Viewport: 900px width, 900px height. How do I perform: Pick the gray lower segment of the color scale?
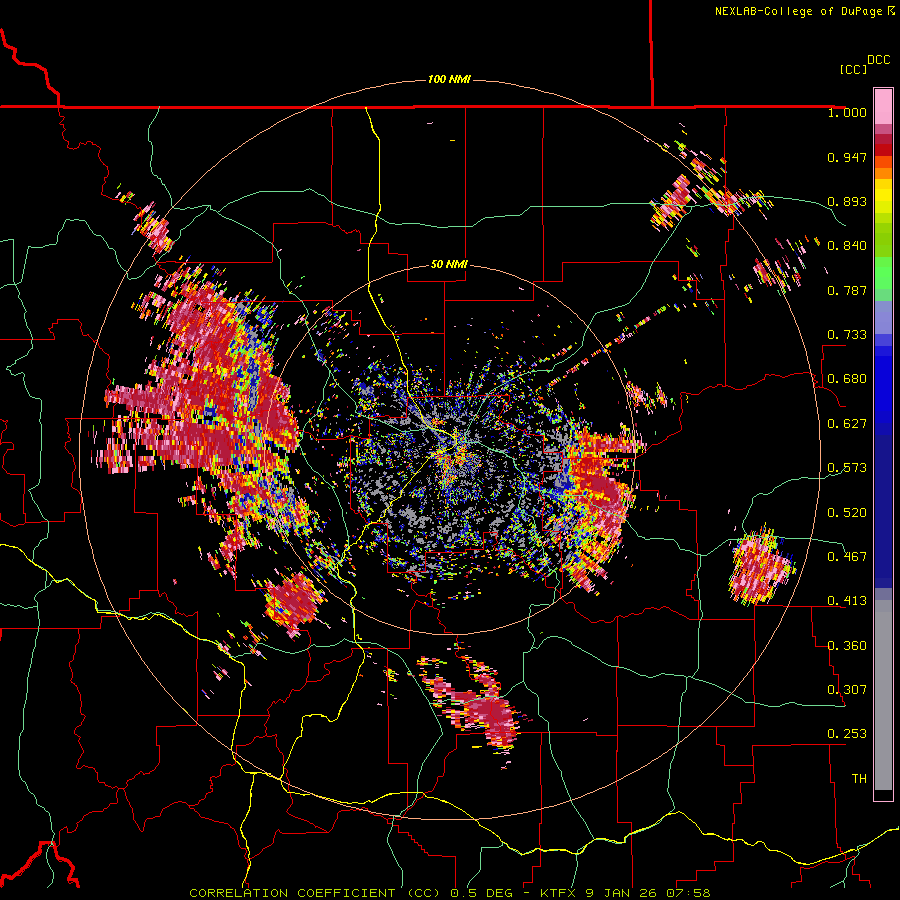pos(883,695)
